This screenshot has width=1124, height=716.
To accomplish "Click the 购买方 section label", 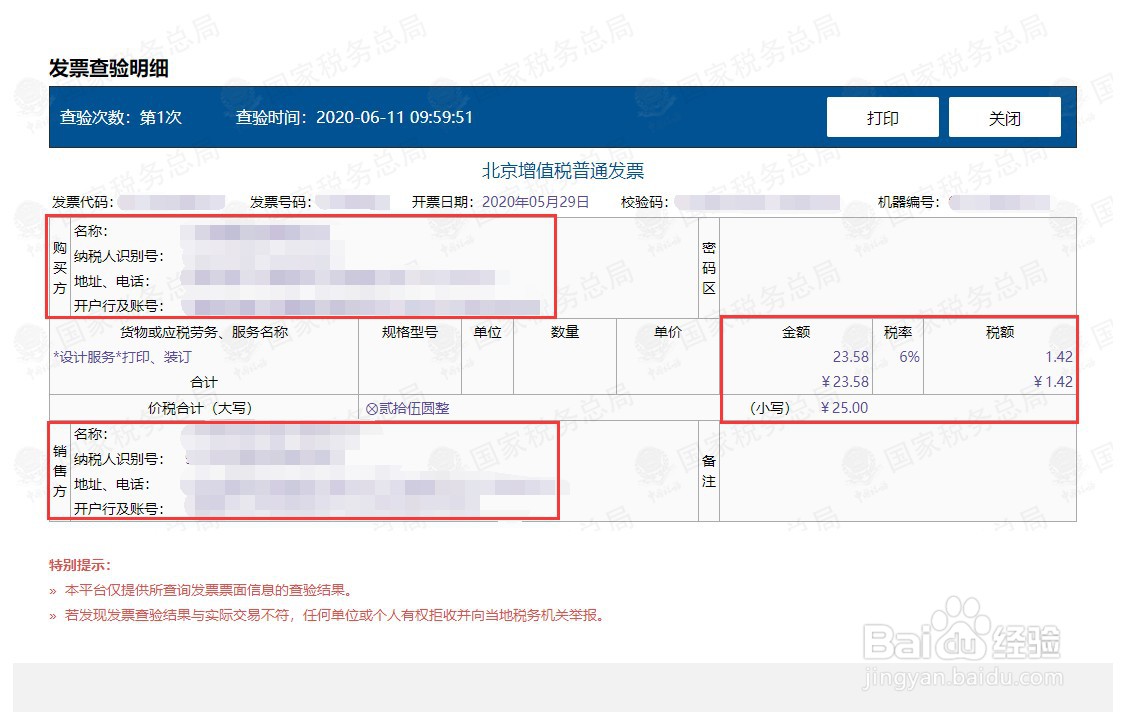I will [59, 268].
